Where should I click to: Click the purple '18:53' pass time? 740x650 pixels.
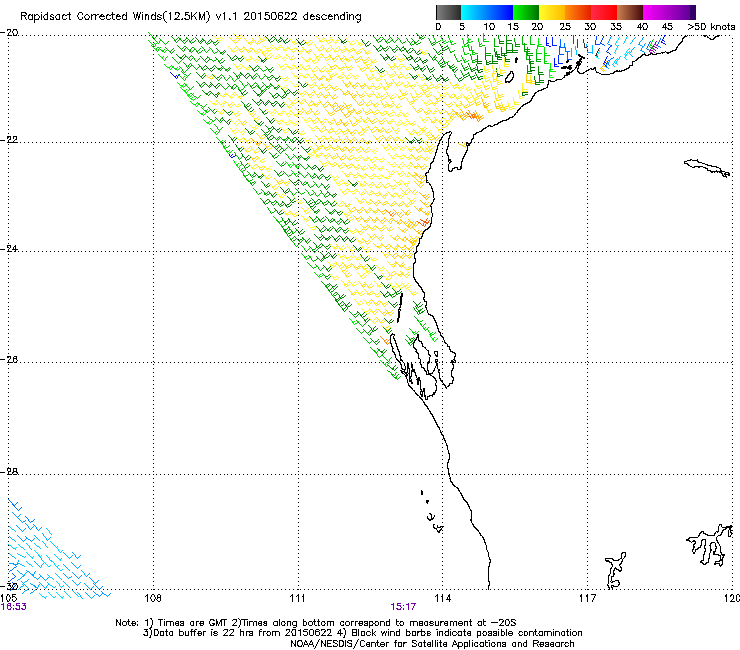[x=14, y=607]
